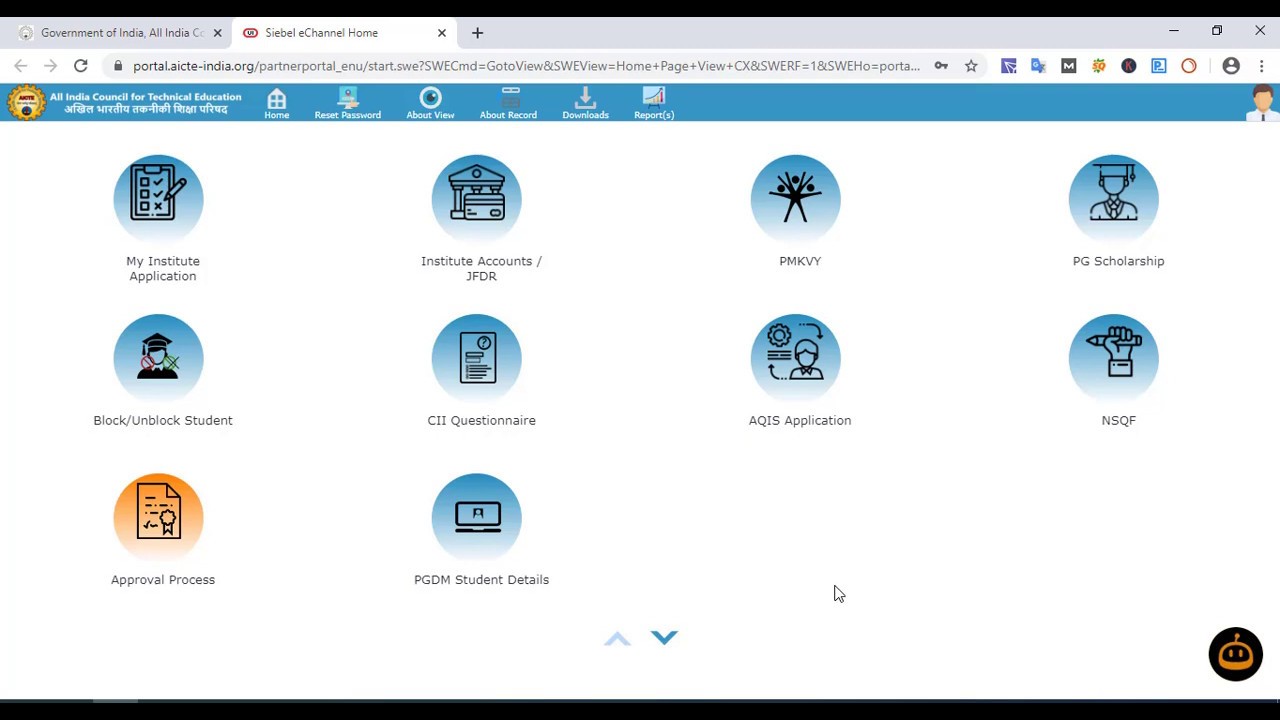Click the AQIS Application label

800,420
